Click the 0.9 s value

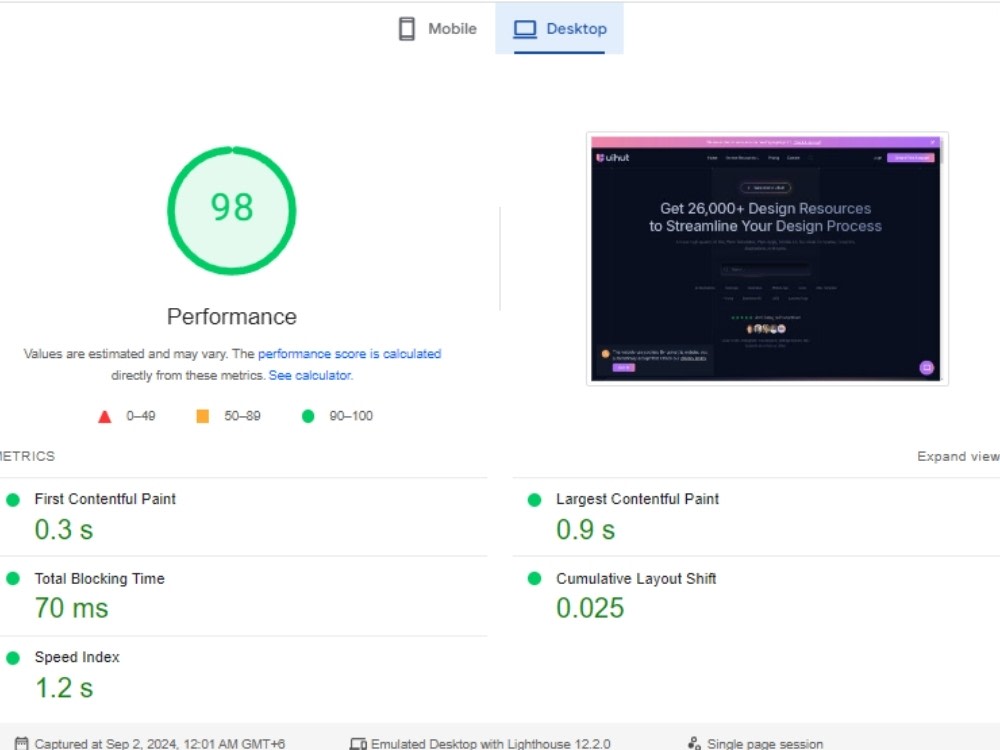(x=585, y=530)
